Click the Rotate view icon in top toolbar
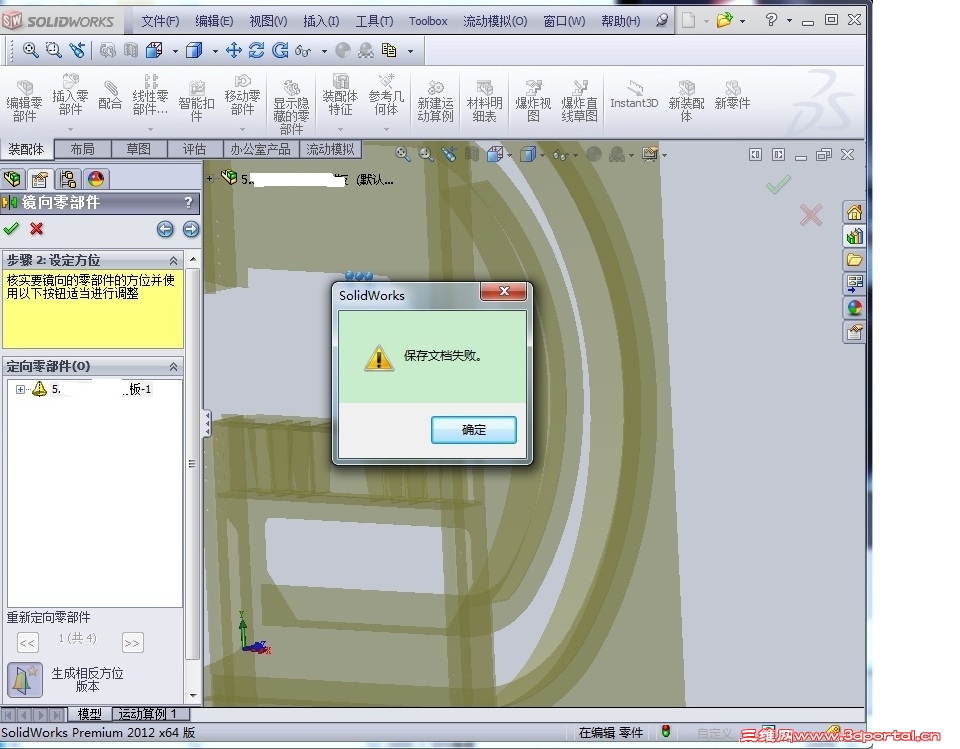 pyautogui.click(x=257, y=50)
